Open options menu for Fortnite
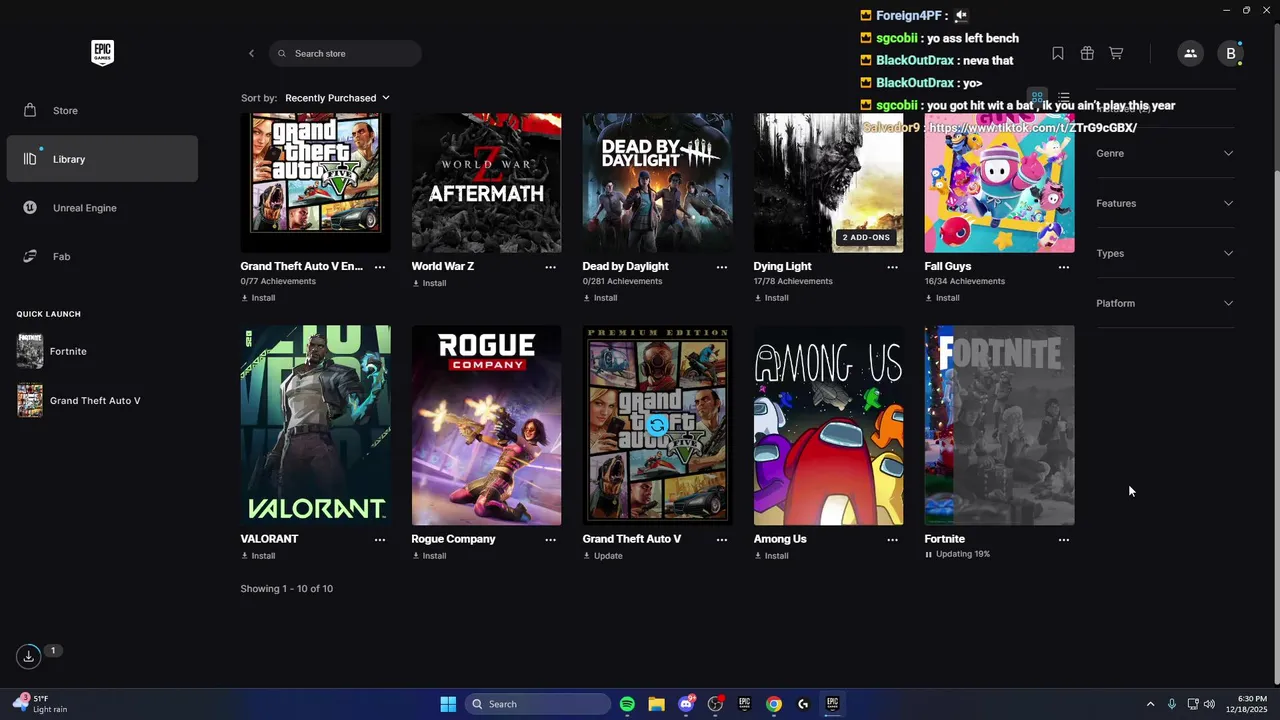This screenshot has height=720, width=1280. pos(1064,540)
